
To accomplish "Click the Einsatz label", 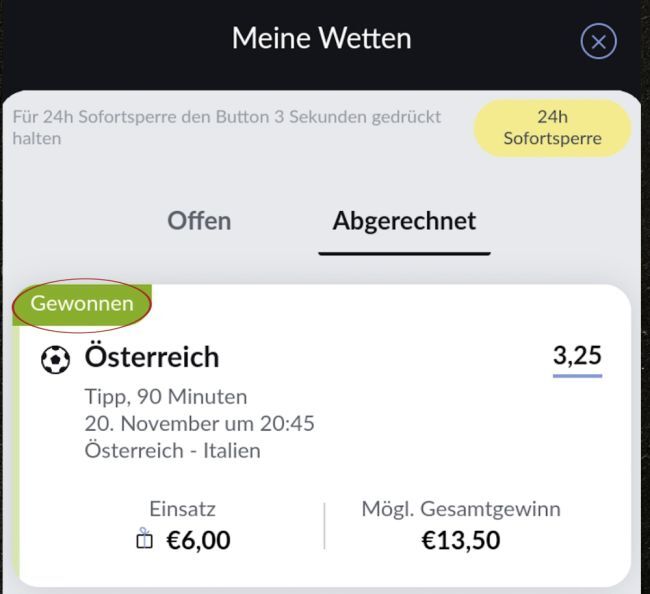I will point(182,509).
